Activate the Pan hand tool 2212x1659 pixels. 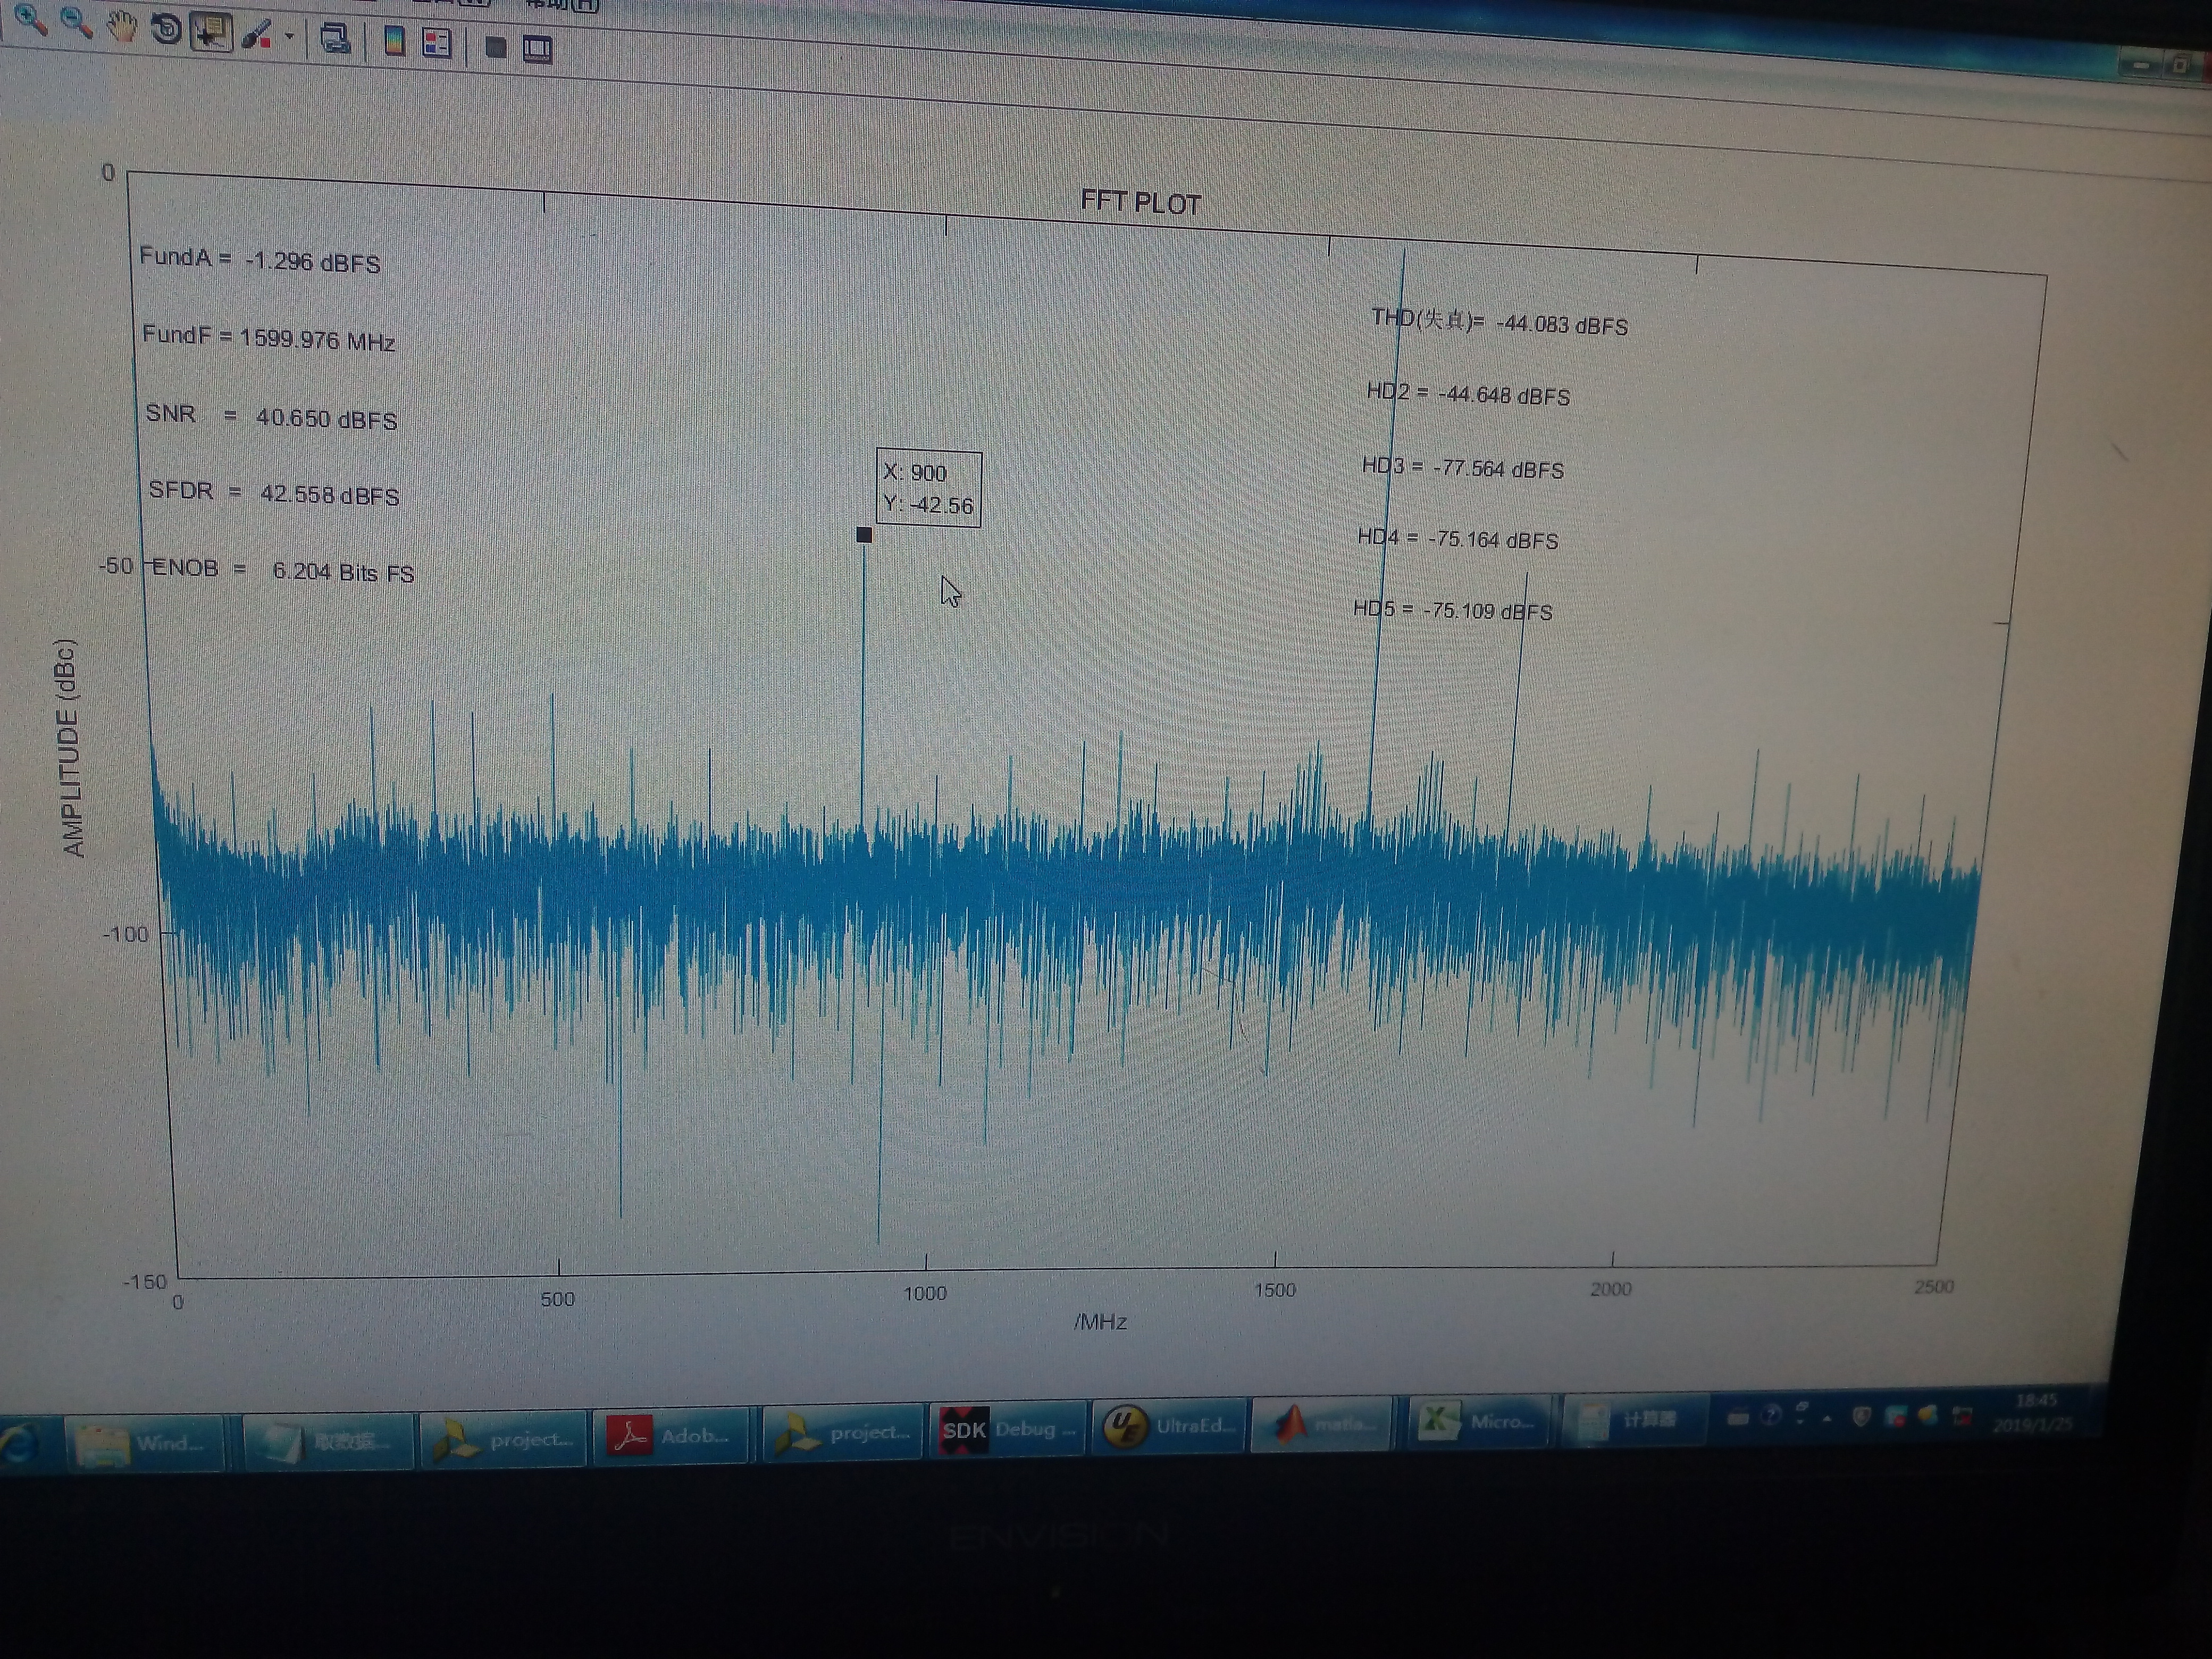point(122,26)
